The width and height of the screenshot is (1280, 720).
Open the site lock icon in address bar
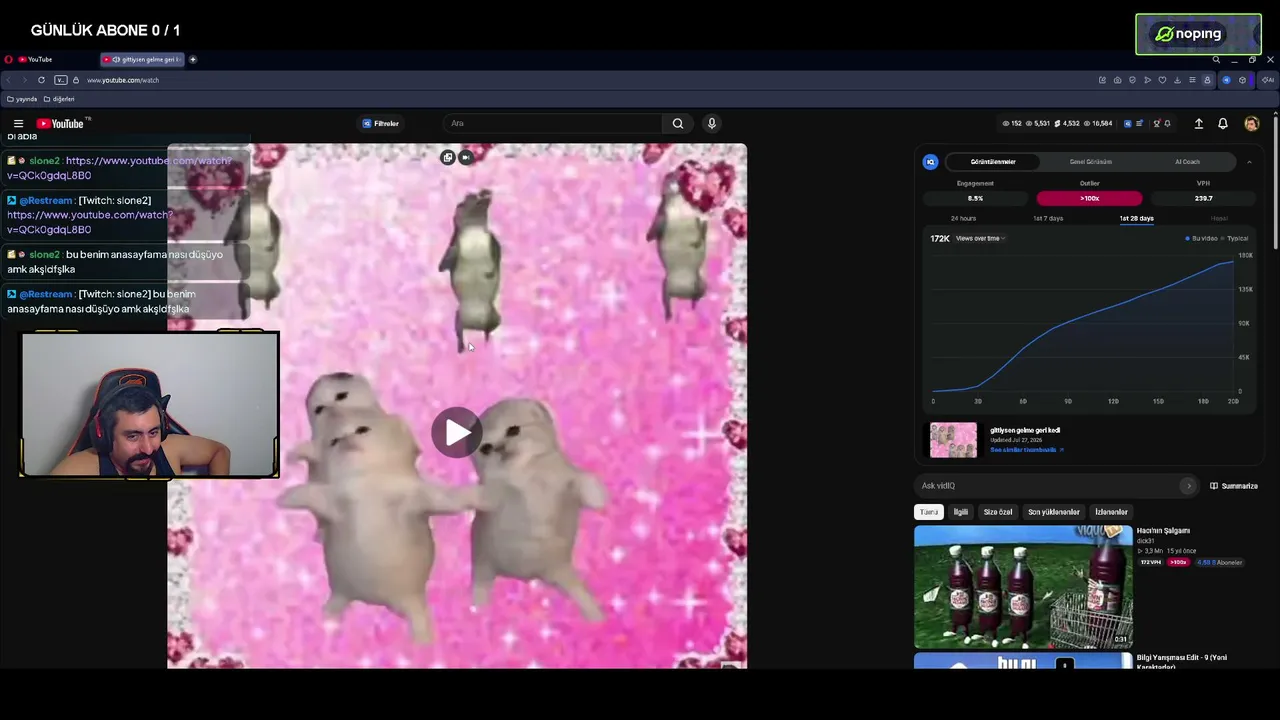click(76, 80)
